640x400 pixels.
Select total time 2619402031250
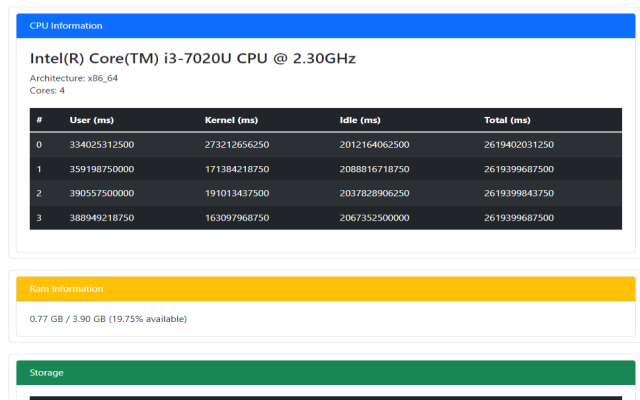click(x=519, y=144)
